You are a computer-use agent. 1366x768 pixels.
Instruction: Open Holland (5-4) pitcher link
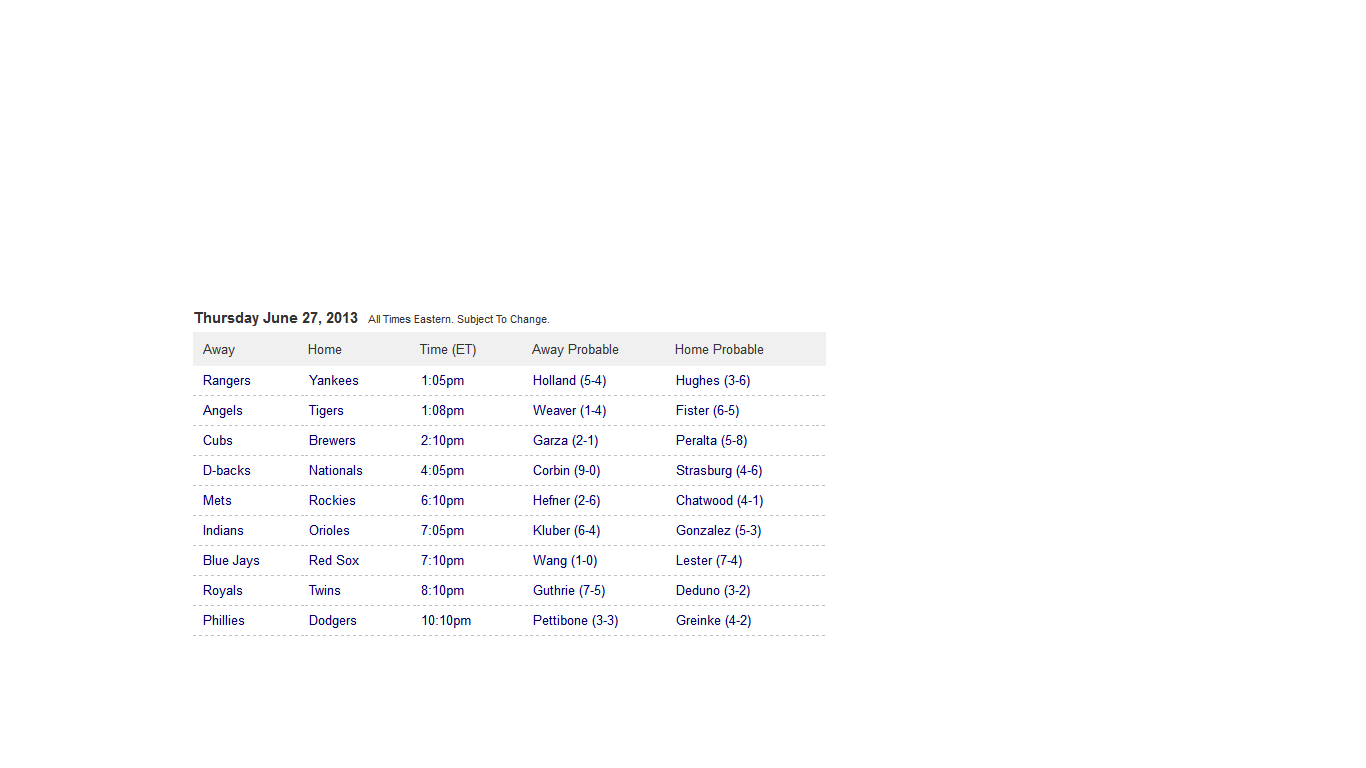[x=569, y=381]
